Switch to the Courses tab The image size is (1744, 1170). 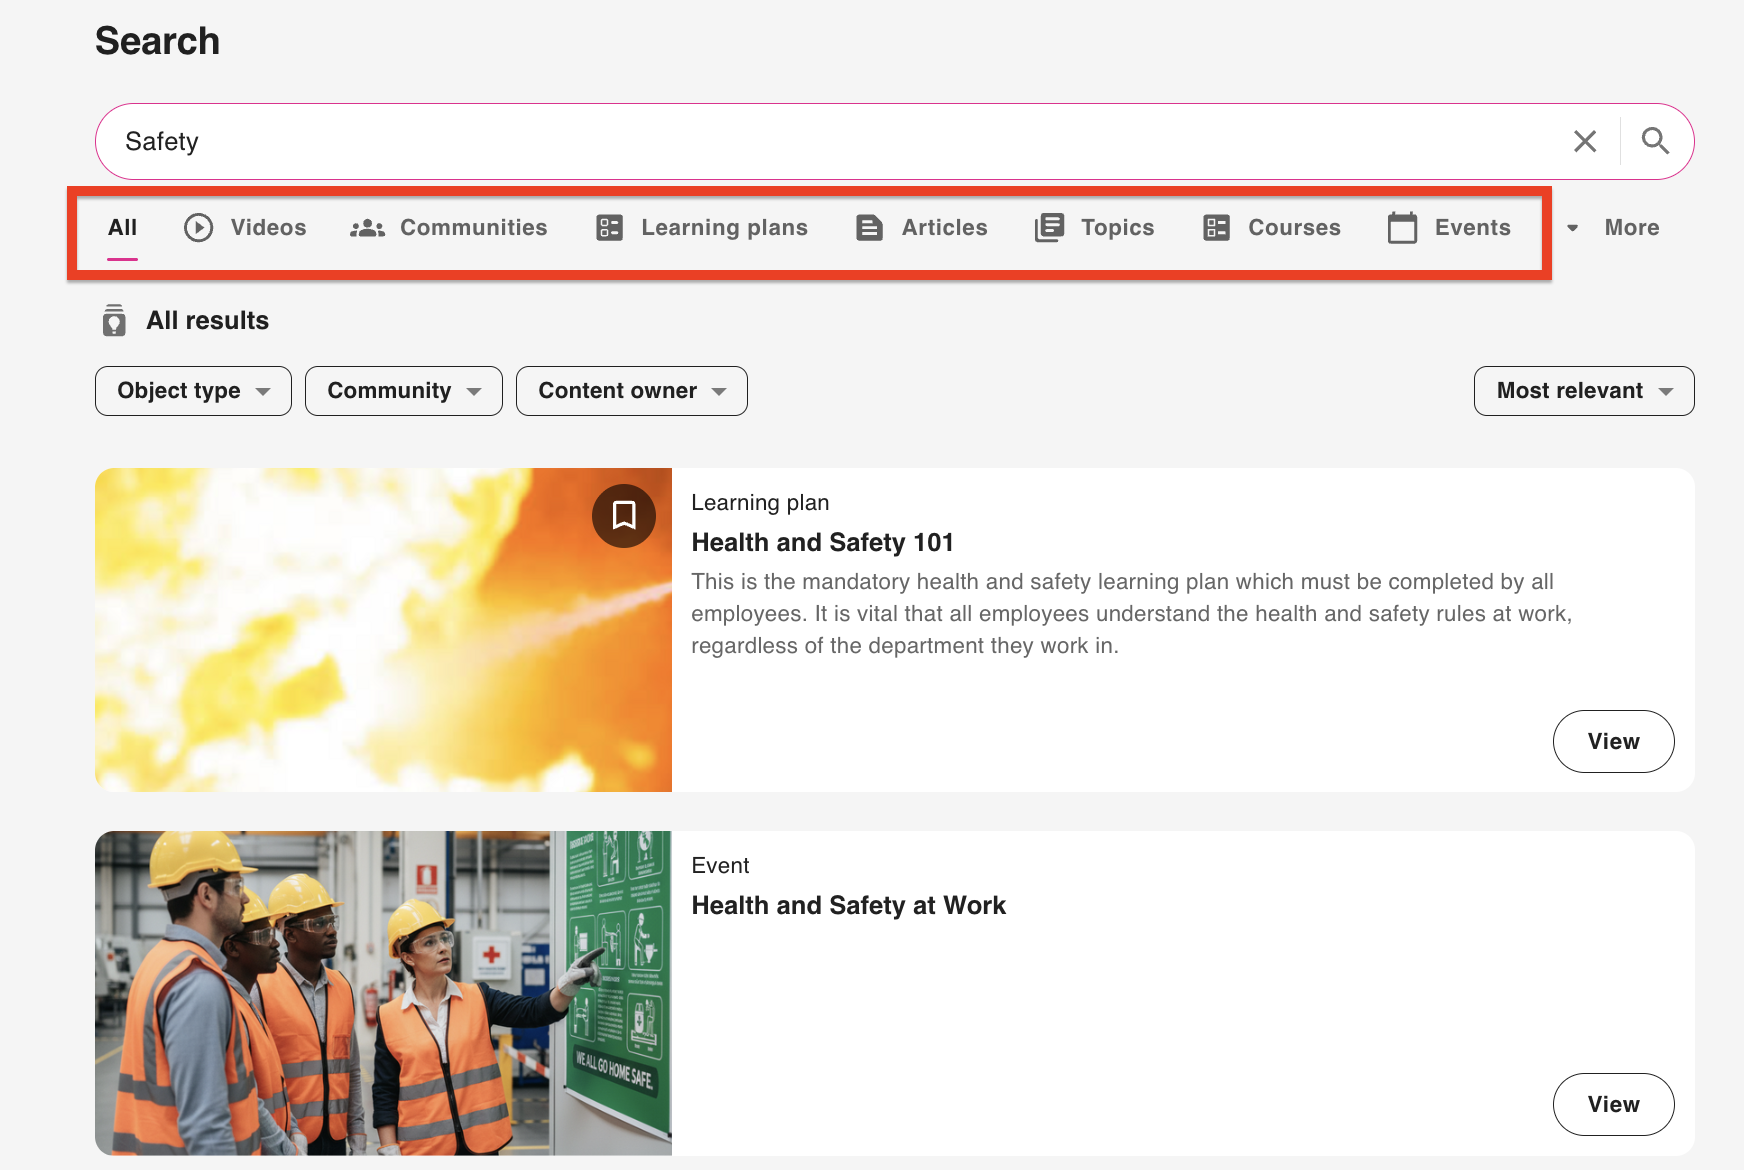pos(1272,228)
